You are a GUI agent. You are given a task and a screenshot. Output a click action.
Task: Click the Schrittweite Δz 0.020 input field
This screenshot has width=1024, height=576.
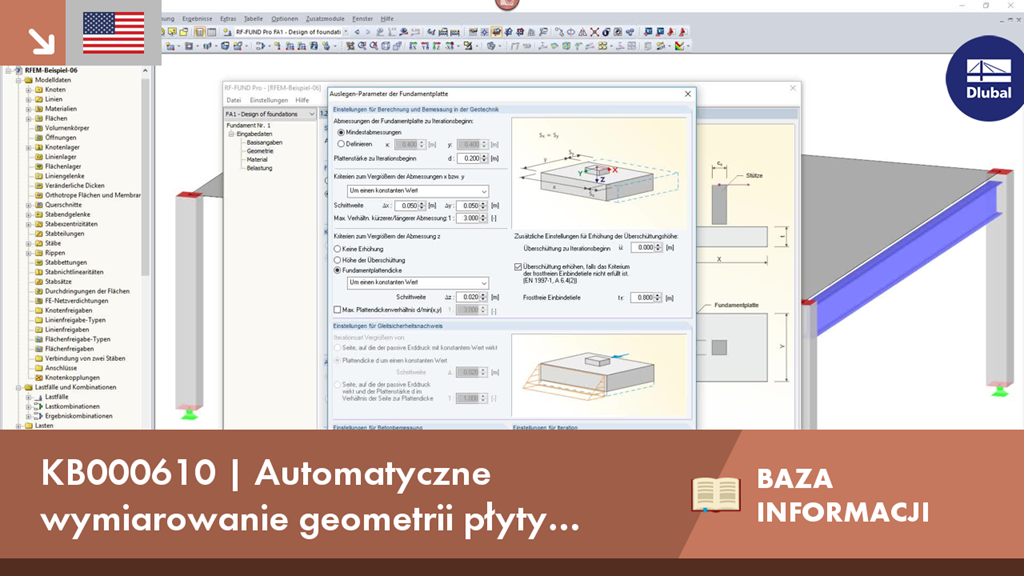468,297
